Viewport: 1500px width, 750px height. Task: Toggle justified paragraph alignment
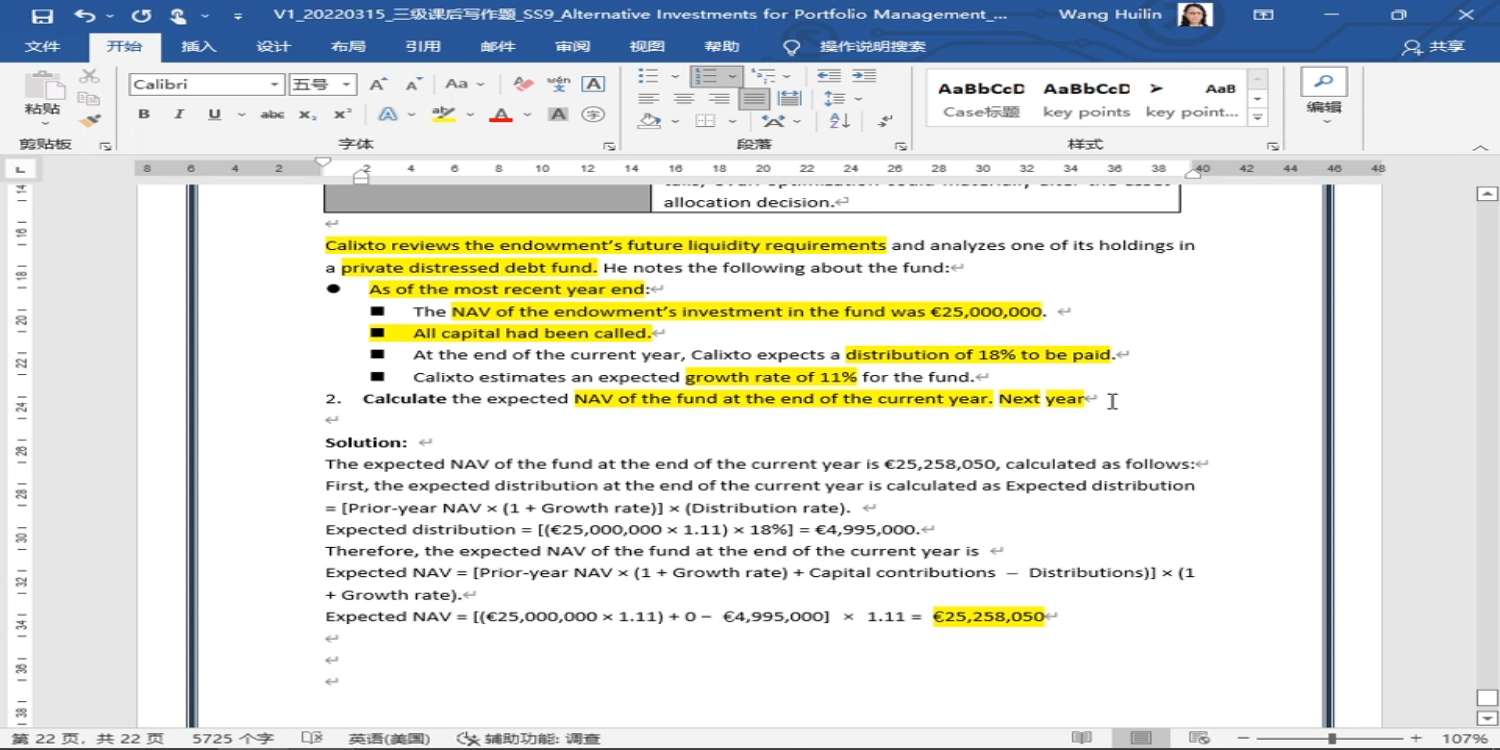coord(754,99)
